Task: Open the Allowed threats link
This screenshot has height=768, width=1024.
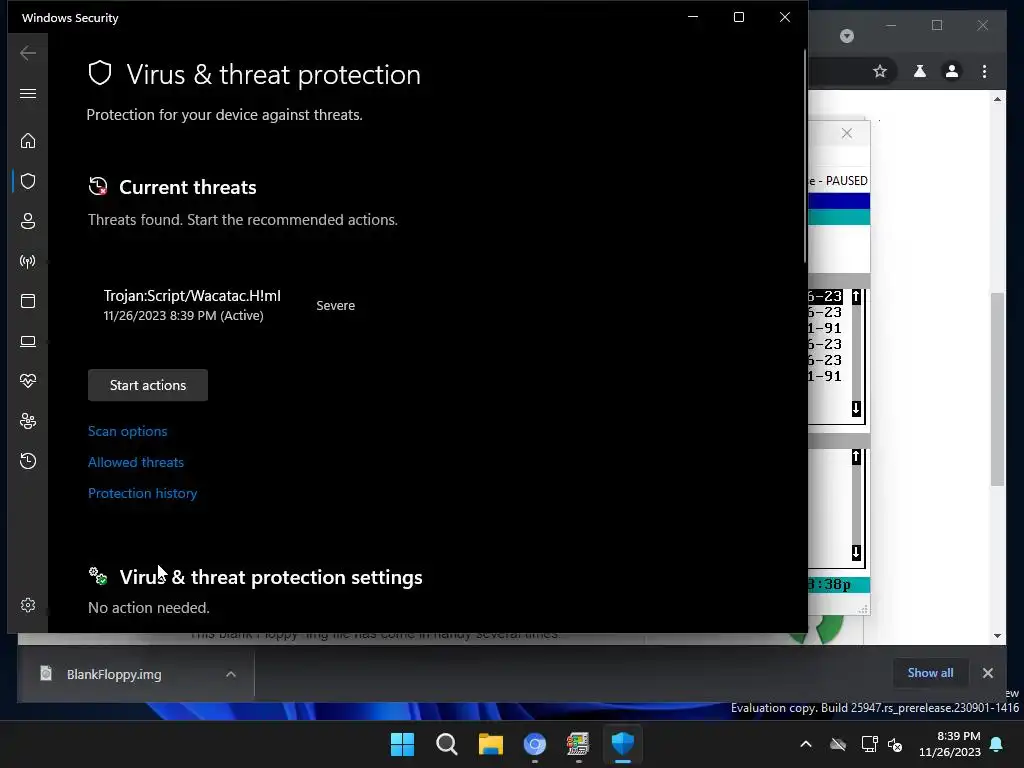Action: (136, 462)
